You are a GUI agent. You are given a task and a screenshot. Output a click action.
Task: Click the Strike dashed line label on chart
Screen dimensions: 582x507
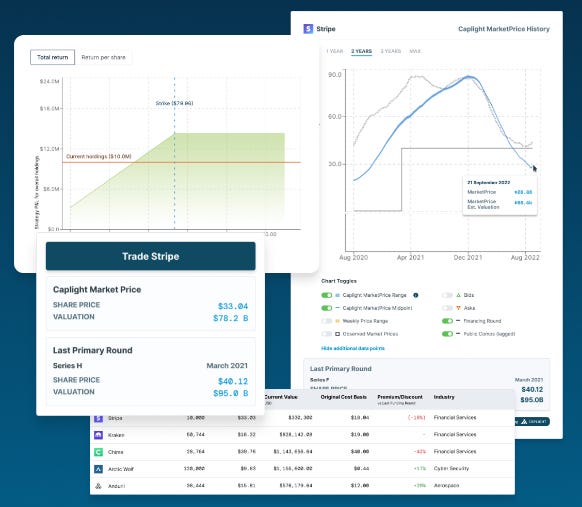[x=174, y=103]
